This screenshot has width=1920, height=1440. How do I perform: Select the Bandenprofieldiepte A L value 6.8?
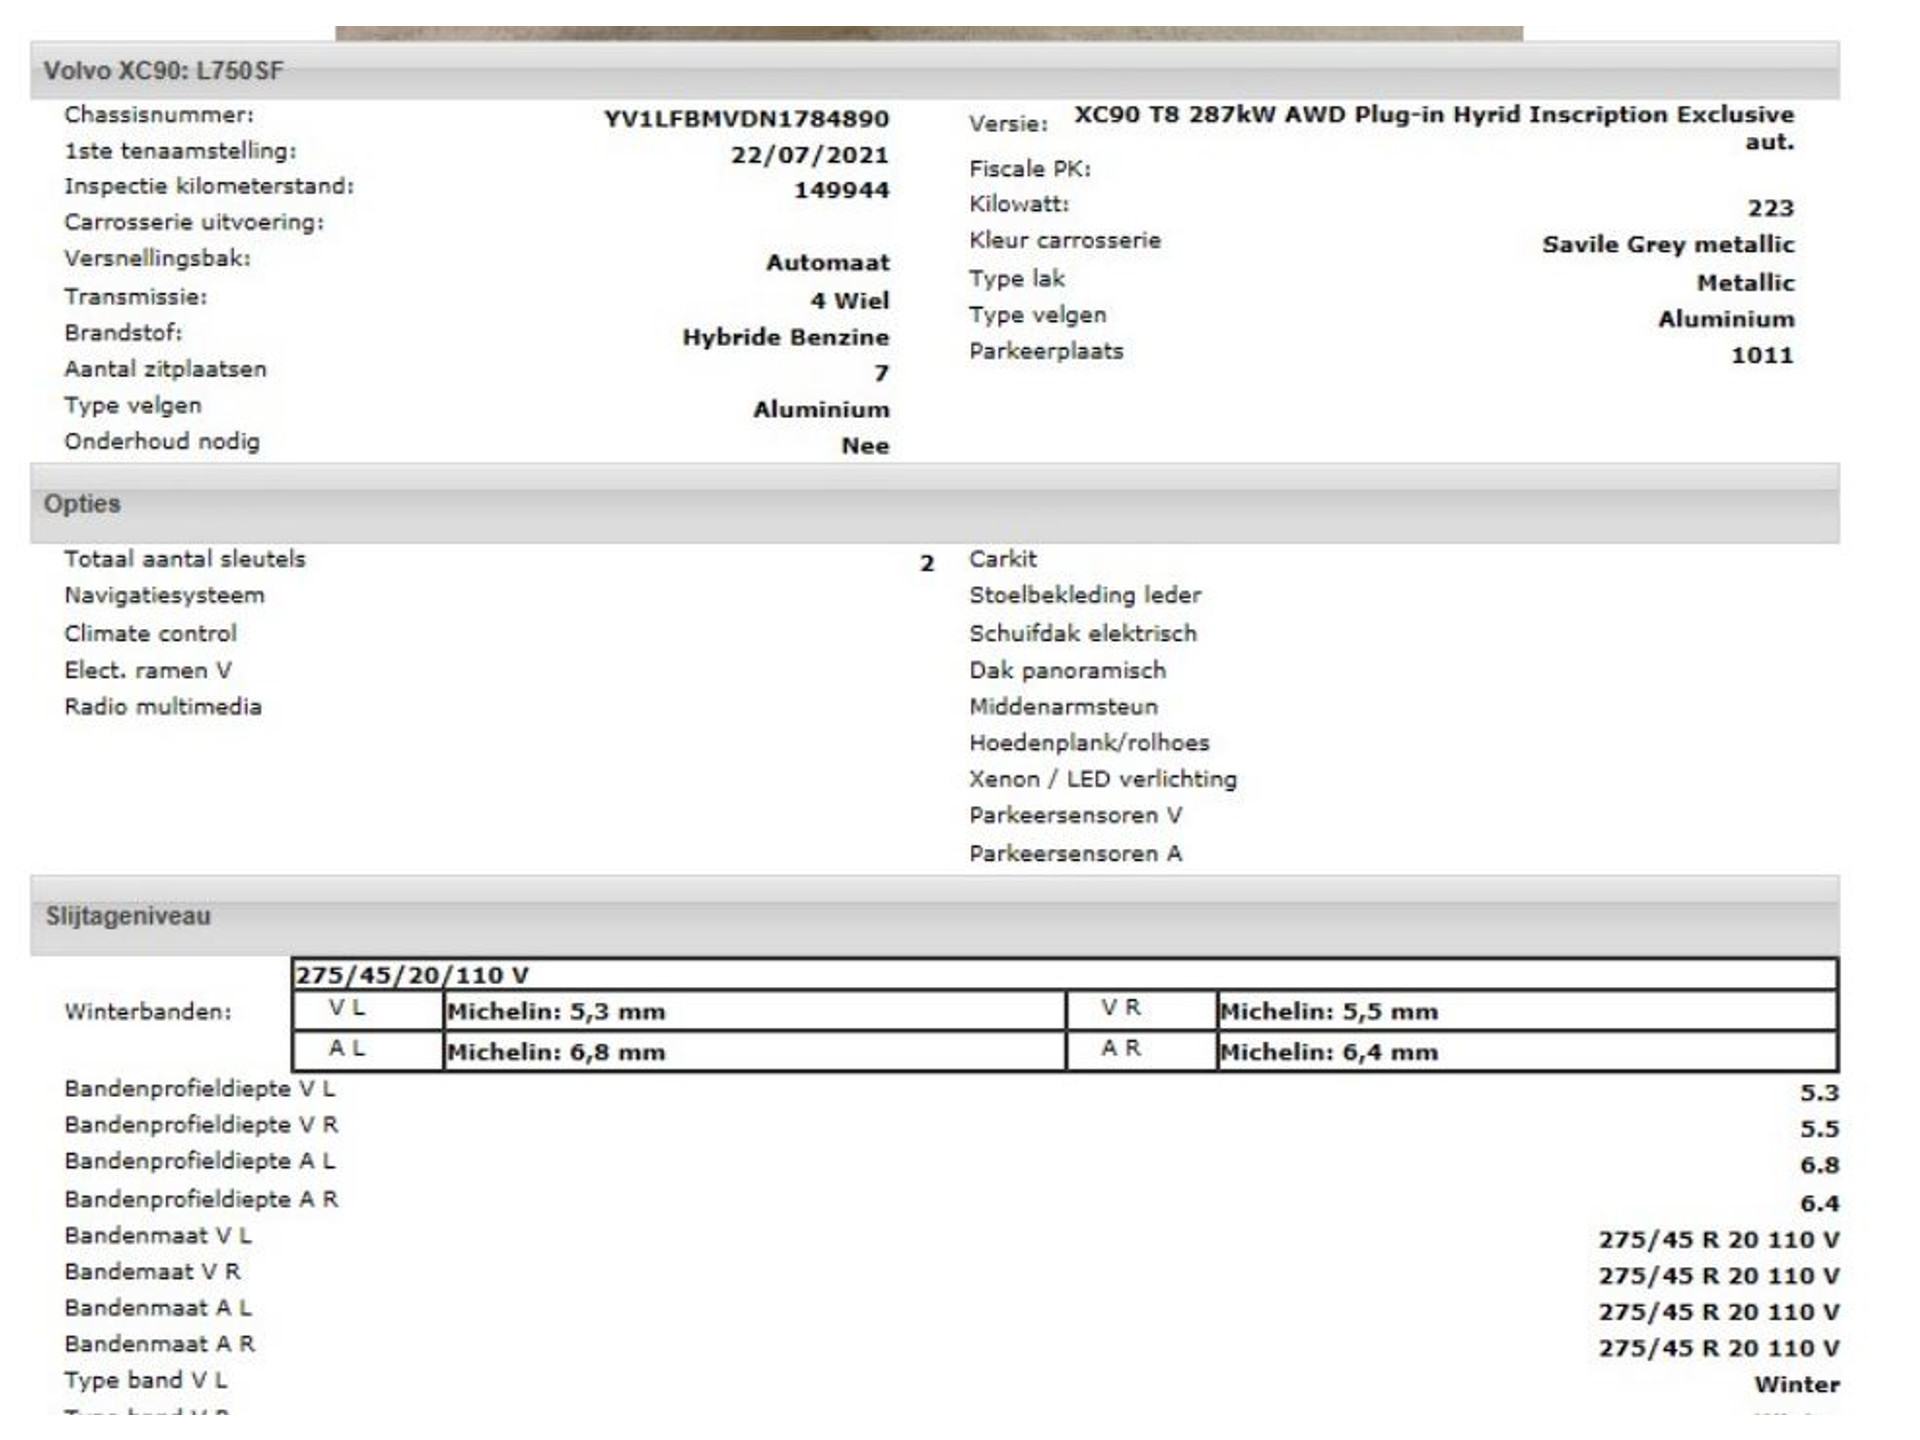pos(1820,1165)
